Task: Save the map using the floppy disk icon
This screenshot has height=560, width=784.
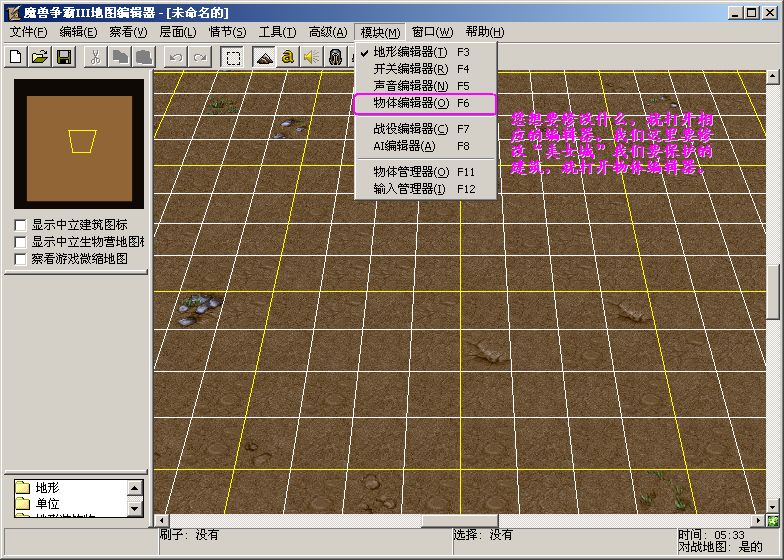Action: pos(63,57)
